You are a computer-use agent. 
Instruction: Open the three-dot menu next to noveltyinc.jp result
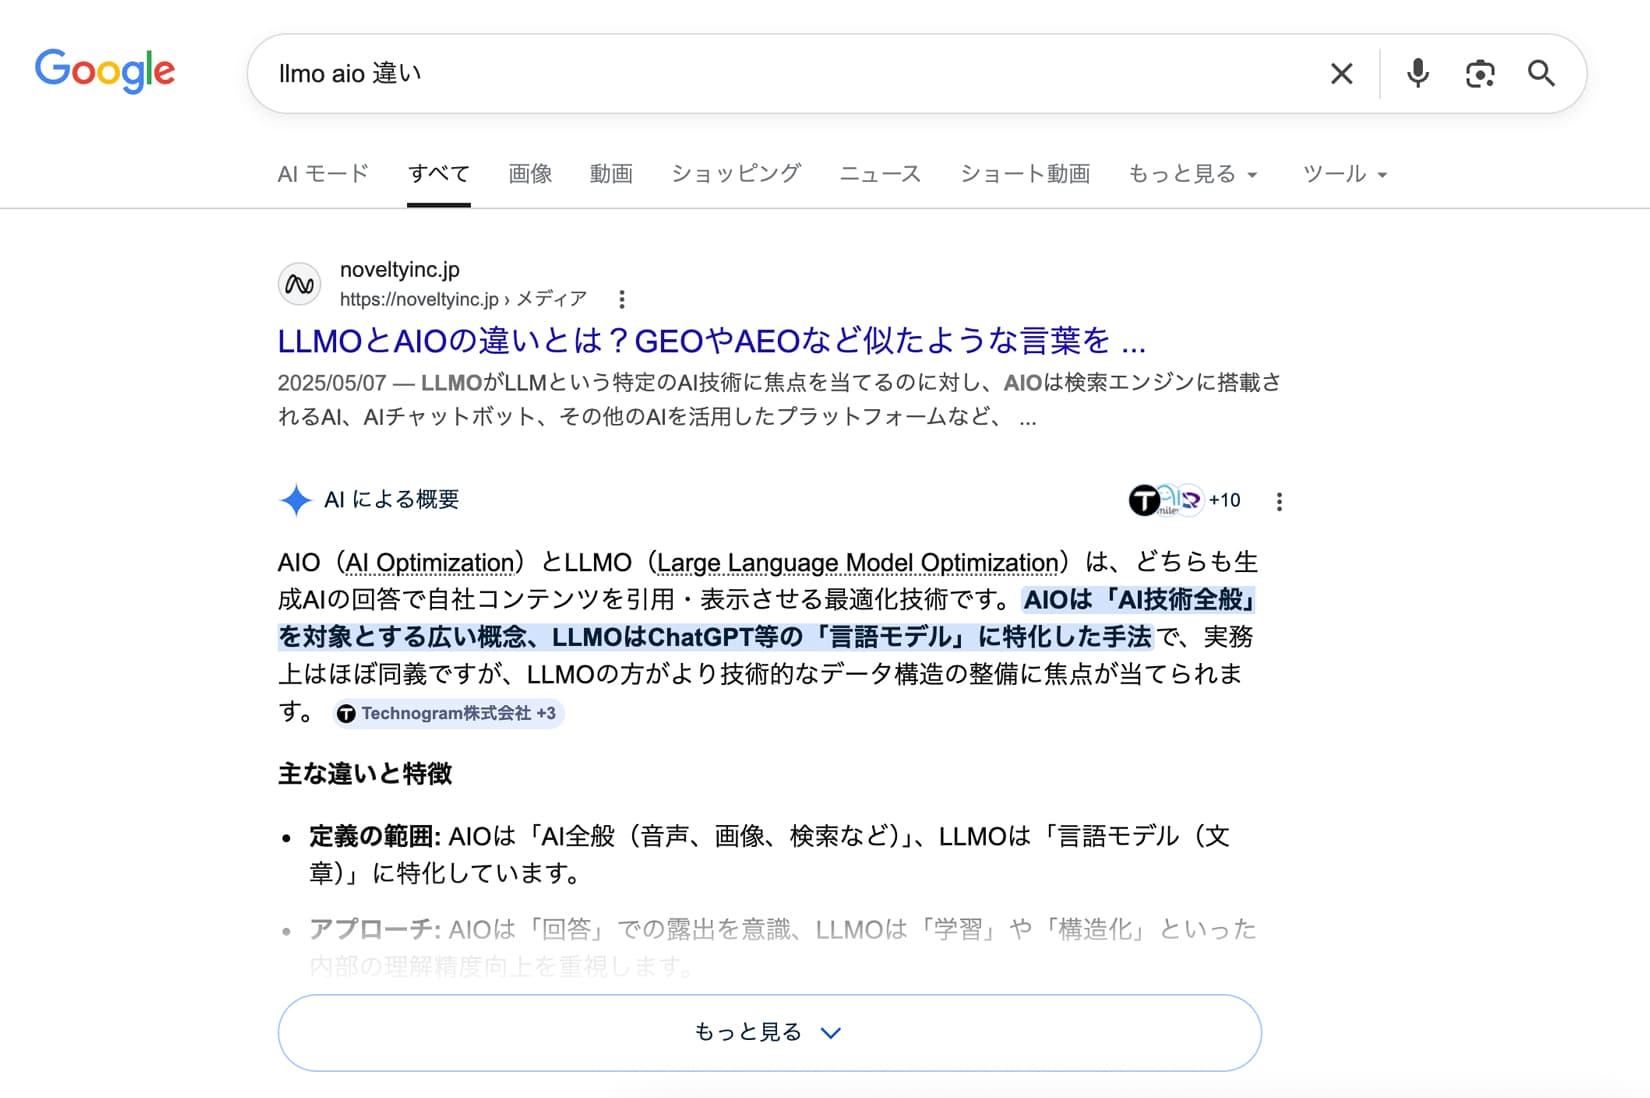point(623,298)
